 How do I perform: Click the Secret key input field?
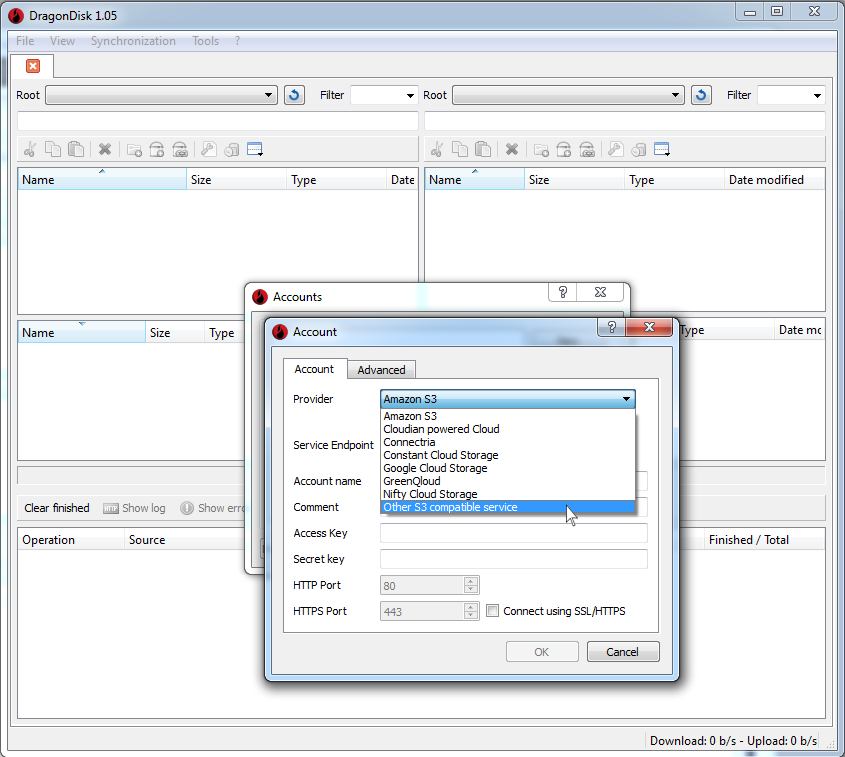pos(513,559)
